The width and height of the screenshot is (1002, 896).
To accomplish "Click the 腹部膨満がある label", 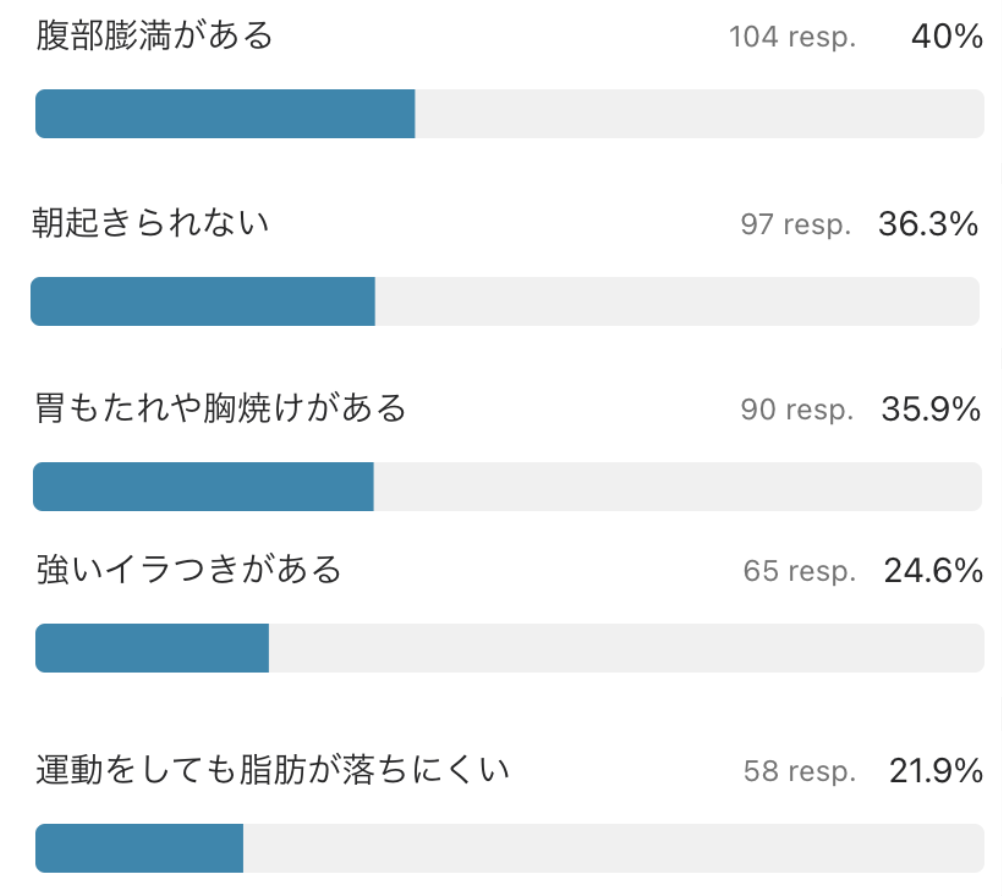I will coord(155,35).
